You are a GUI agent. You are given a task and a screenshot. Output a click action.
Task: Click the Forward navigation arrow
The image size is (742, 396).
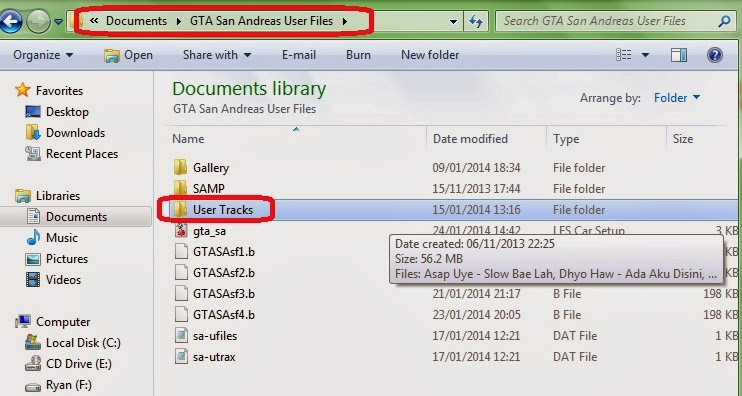point(38,21)
